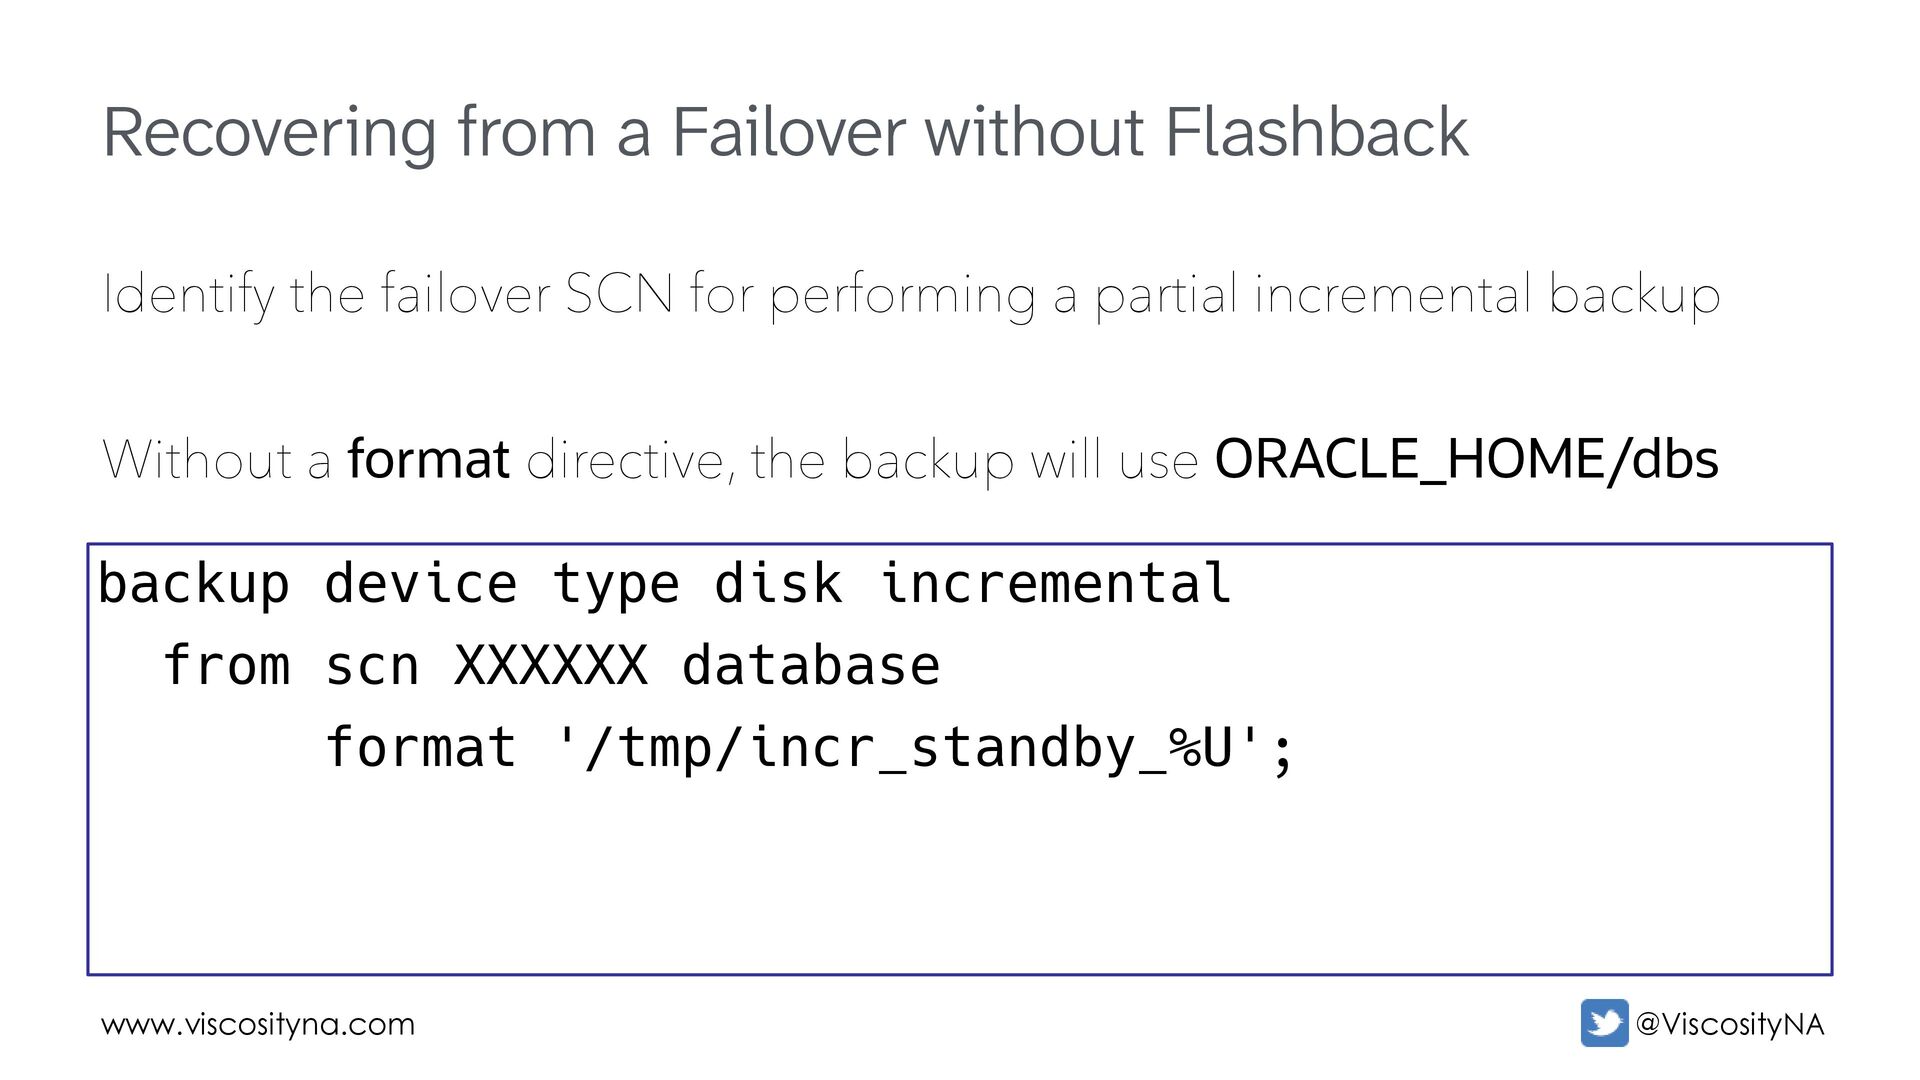Click the phrase "partial incremental backup"
This screenshot has height=1080, width=1920.
[1407, 294]
